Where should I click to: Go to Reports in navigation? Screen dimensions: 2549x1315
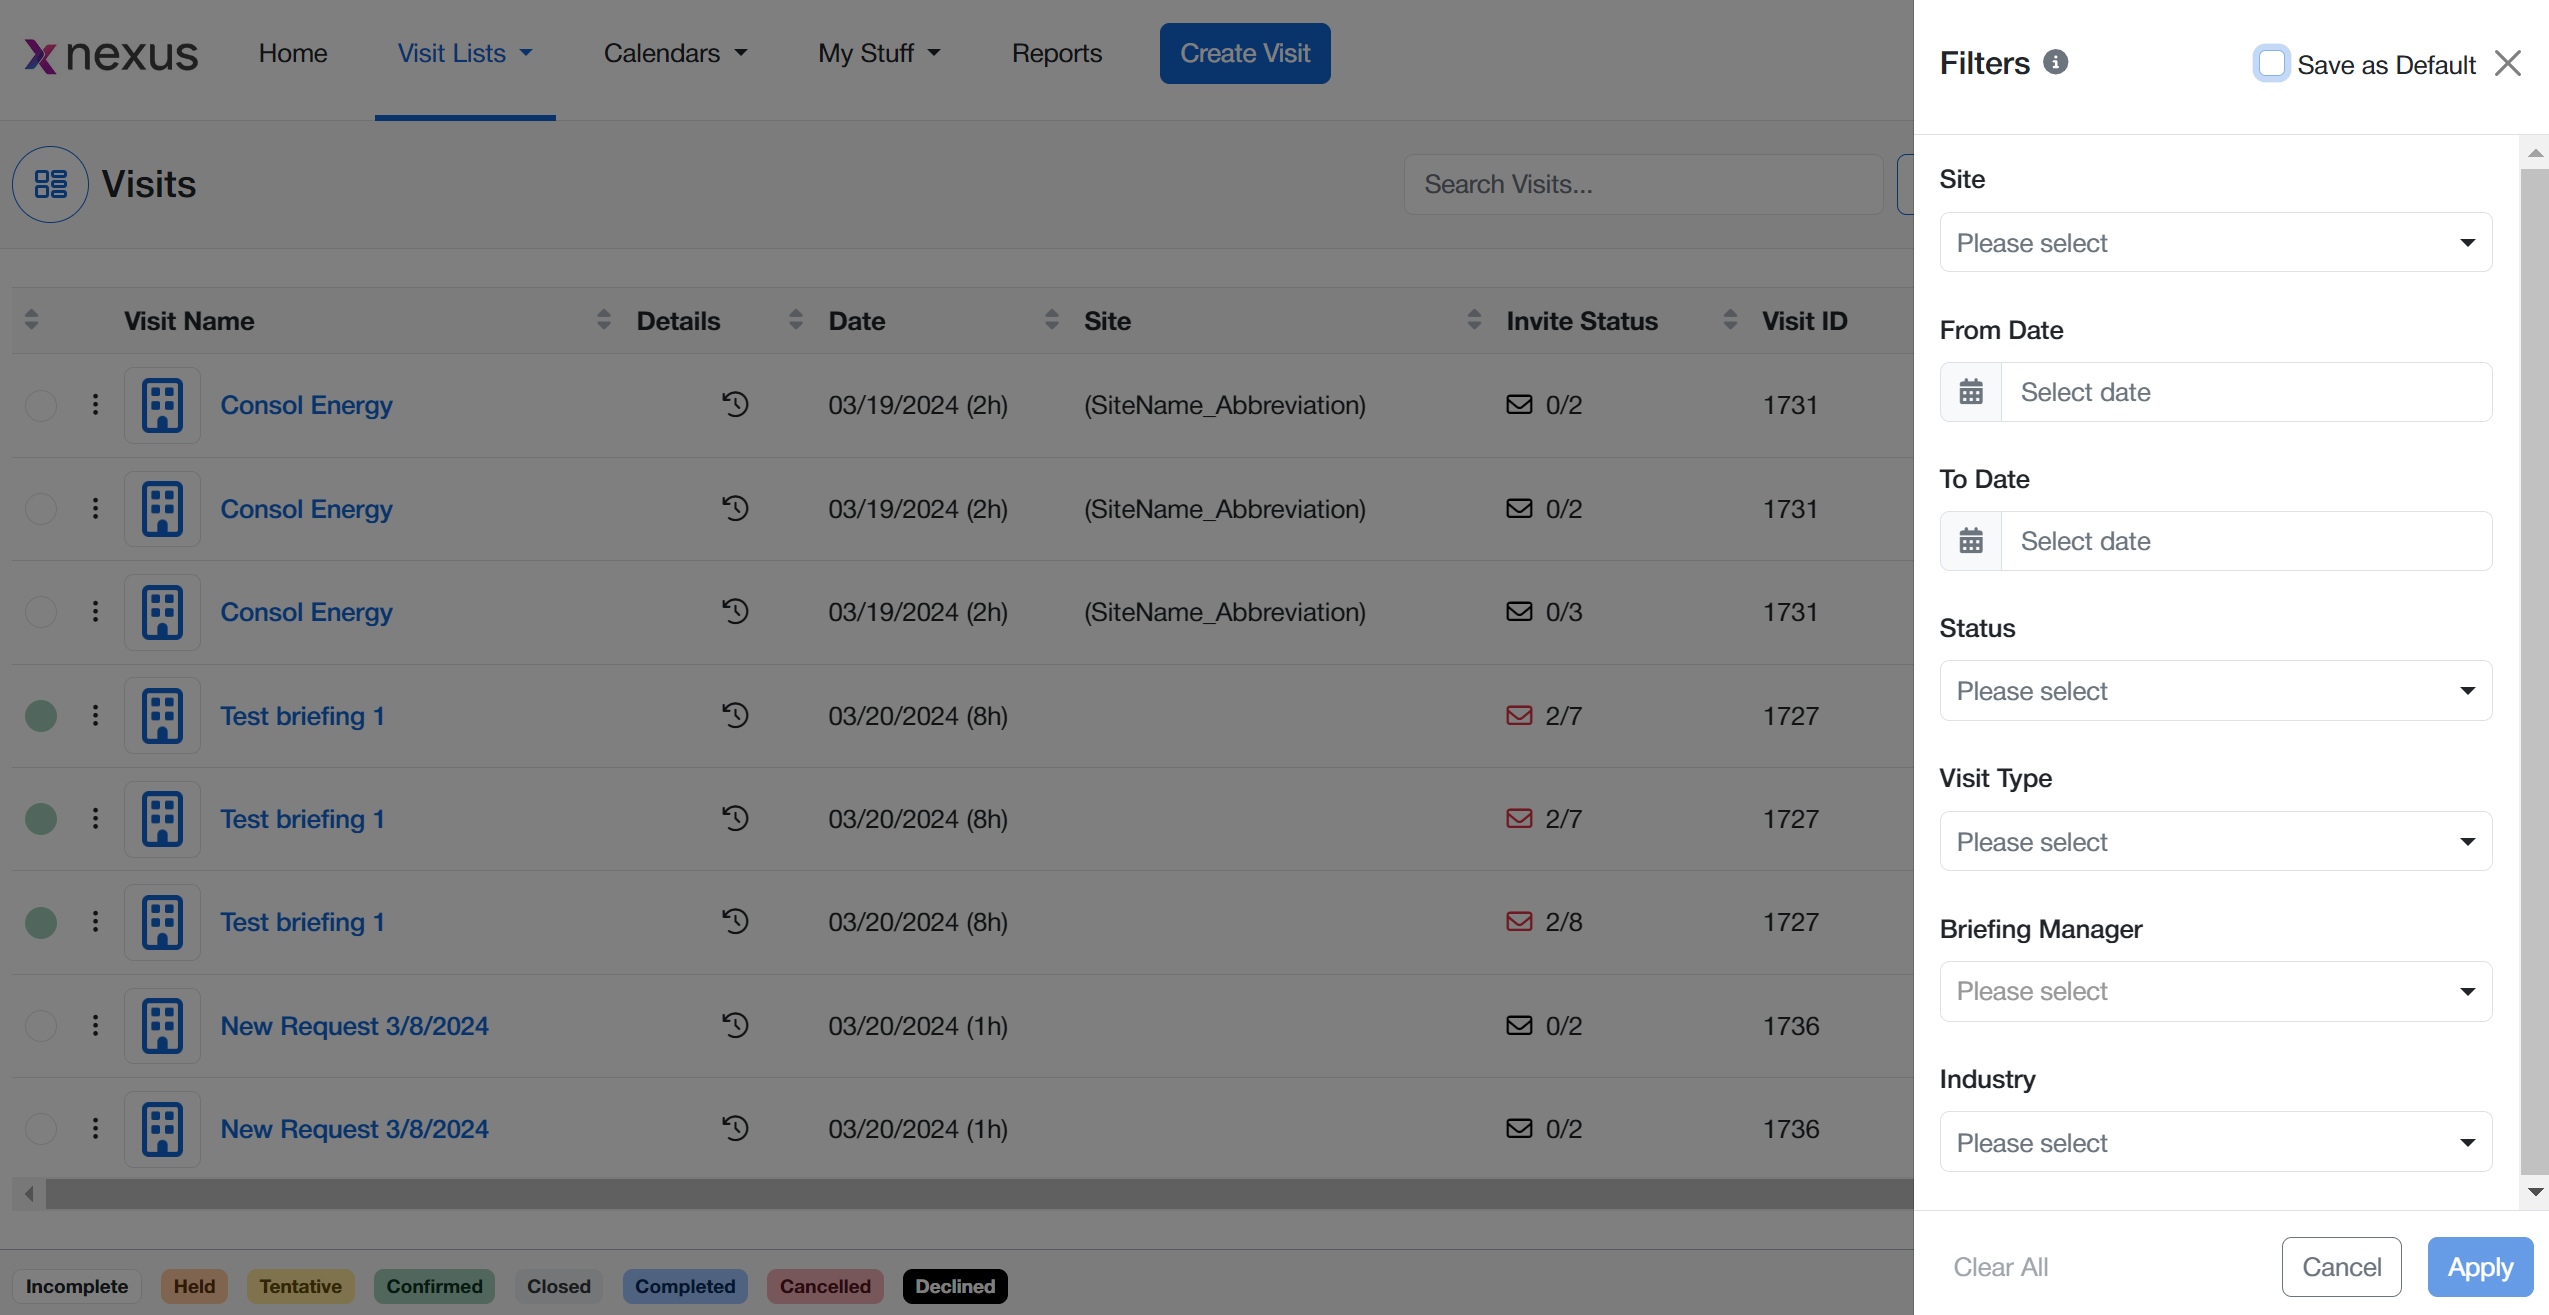click(x=1056, y=53)
